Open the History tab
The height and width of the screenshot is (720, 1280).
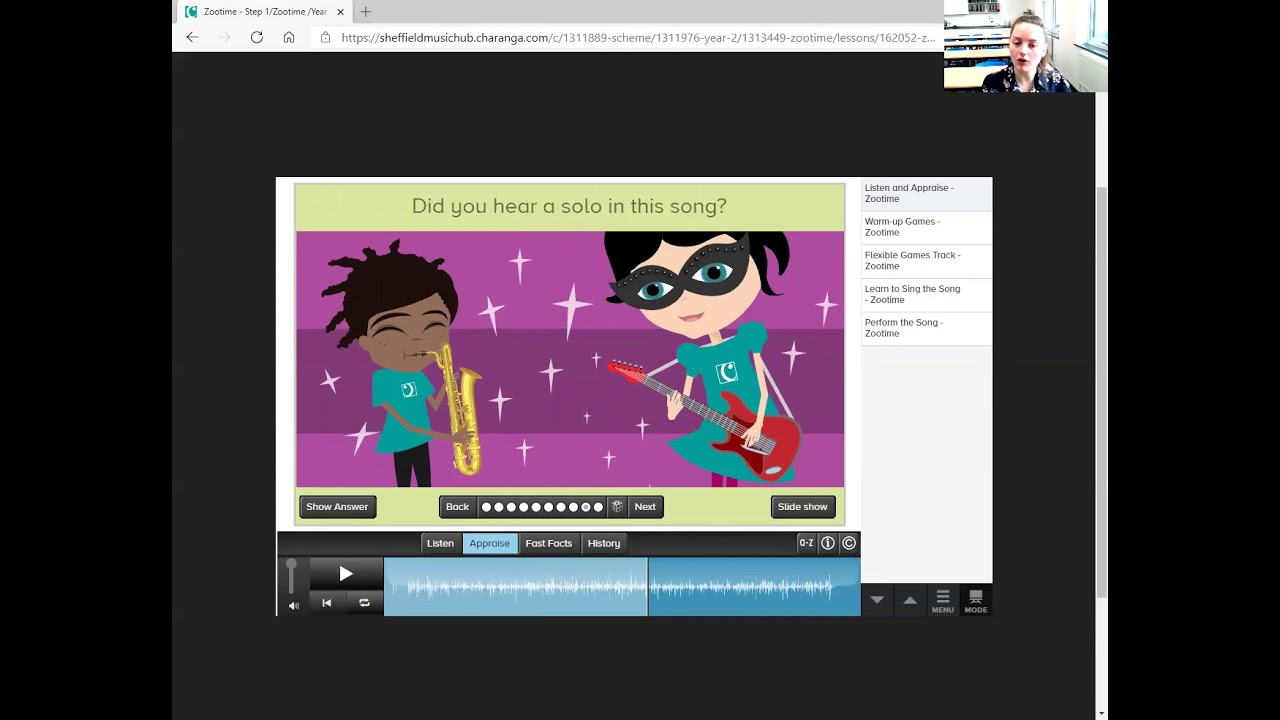[604, 543]
